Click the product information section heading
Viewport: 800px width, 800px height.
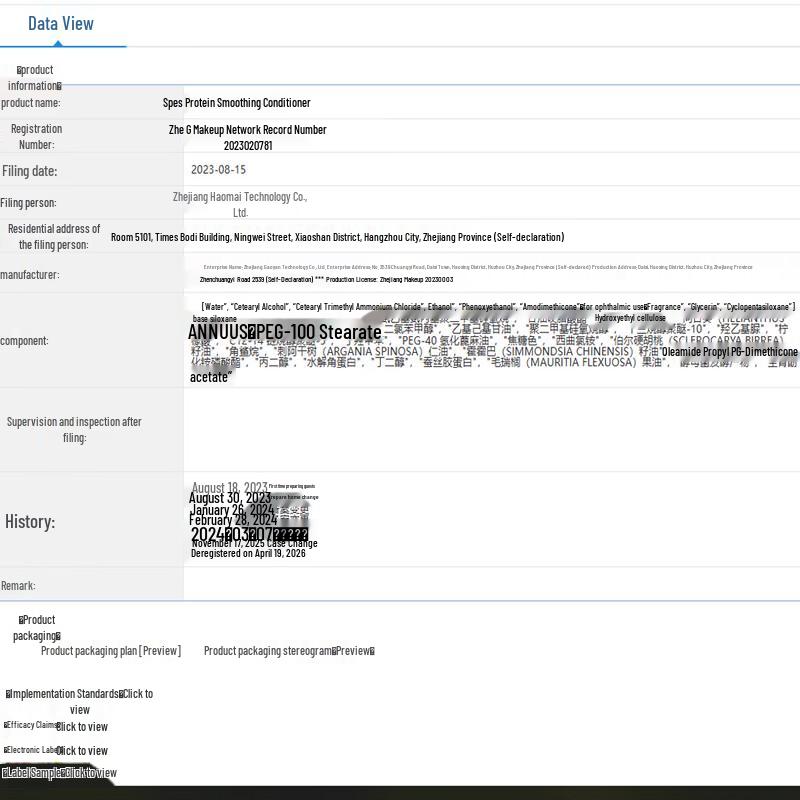pos(34,78)
